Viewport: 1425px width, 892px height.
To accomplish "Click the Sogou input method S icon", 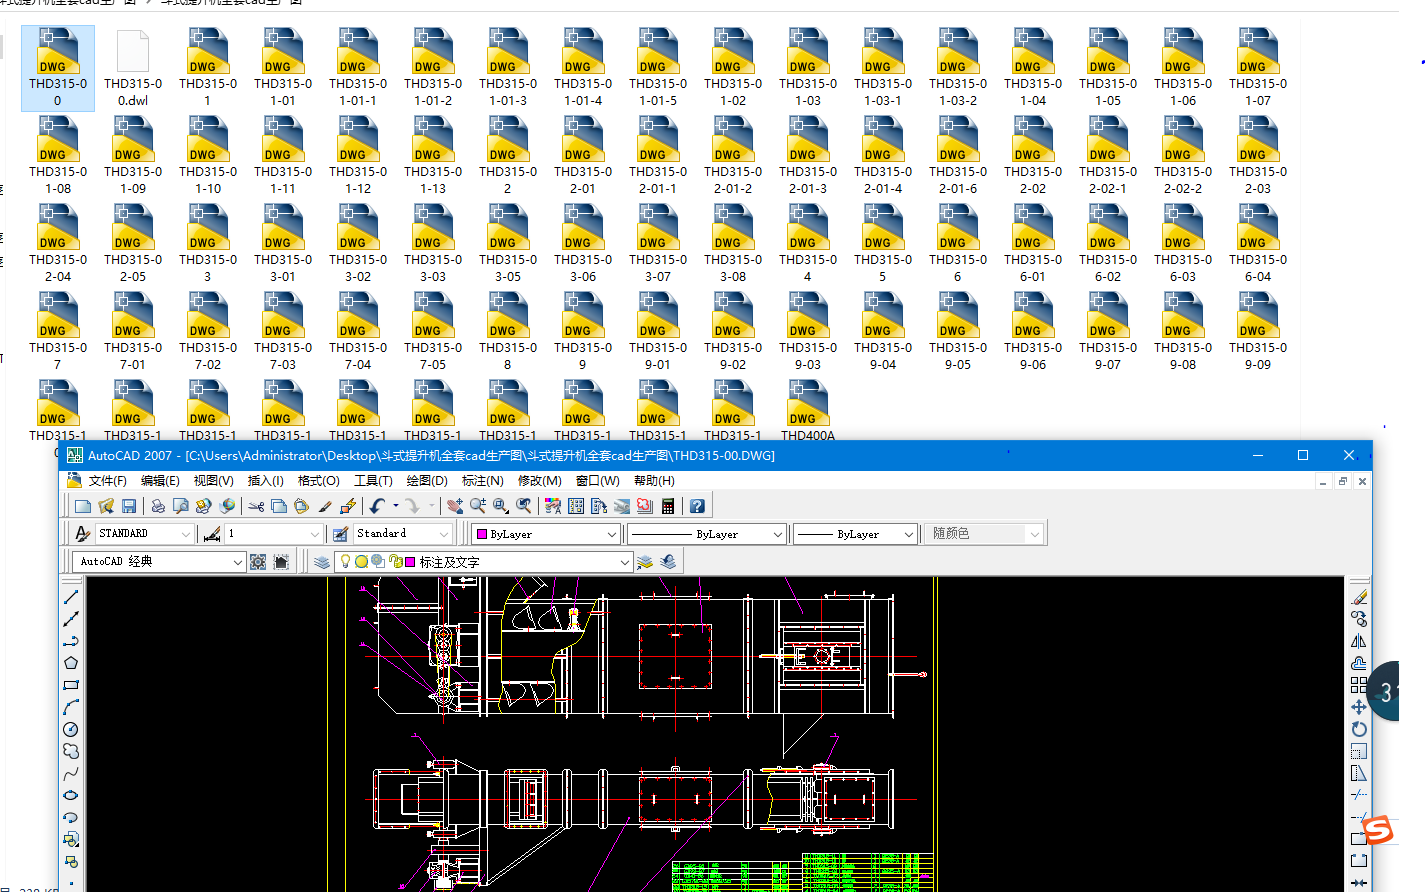I will pos(1379,830).
